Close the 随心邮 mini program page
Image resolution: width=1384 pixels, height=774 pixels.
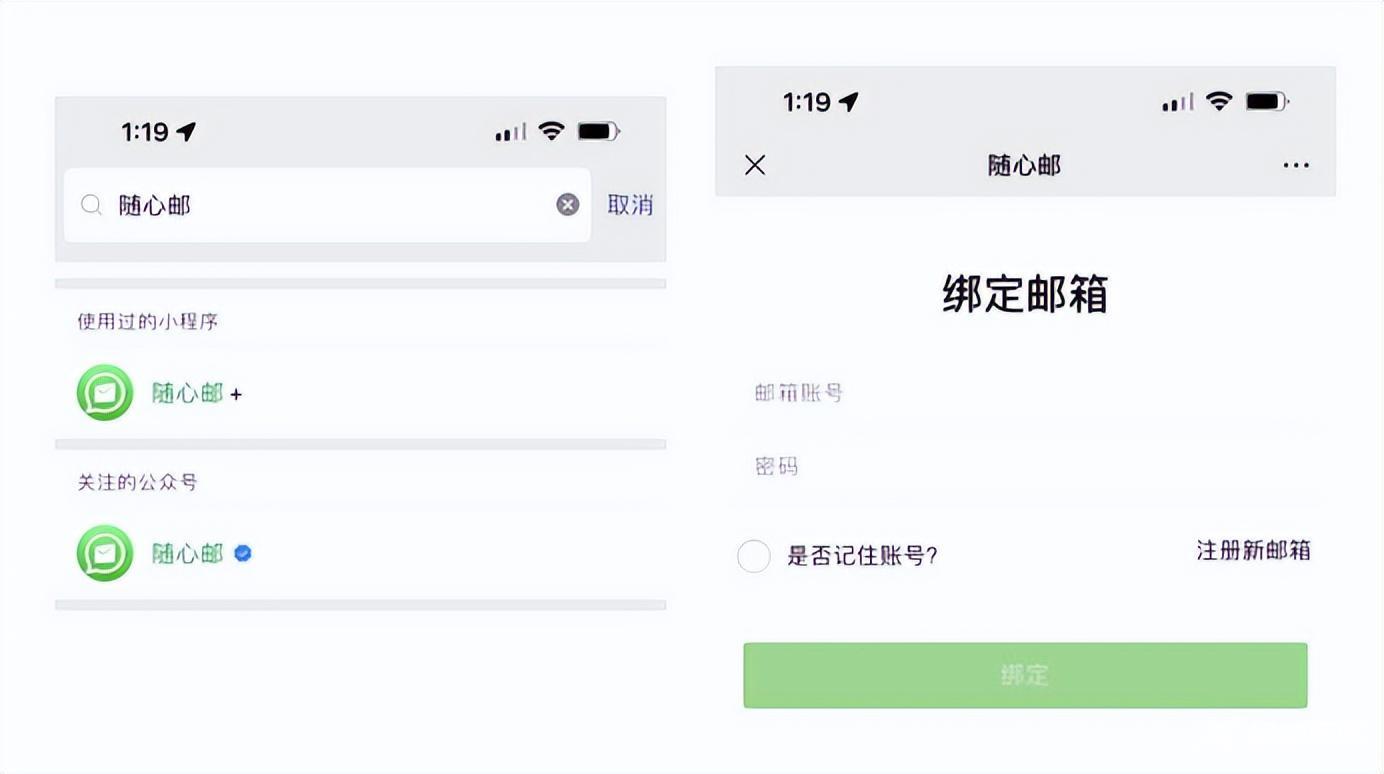click(755, 165)
